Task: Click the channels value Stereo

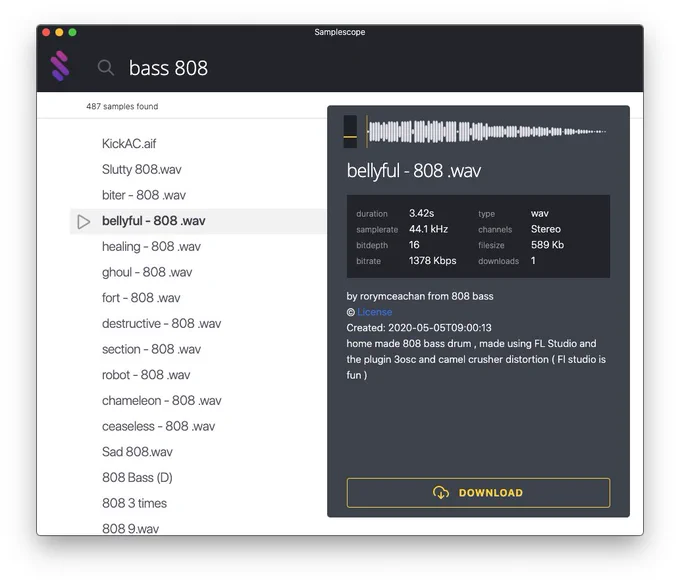Action: pyautogui.click(x=546, y=229)
